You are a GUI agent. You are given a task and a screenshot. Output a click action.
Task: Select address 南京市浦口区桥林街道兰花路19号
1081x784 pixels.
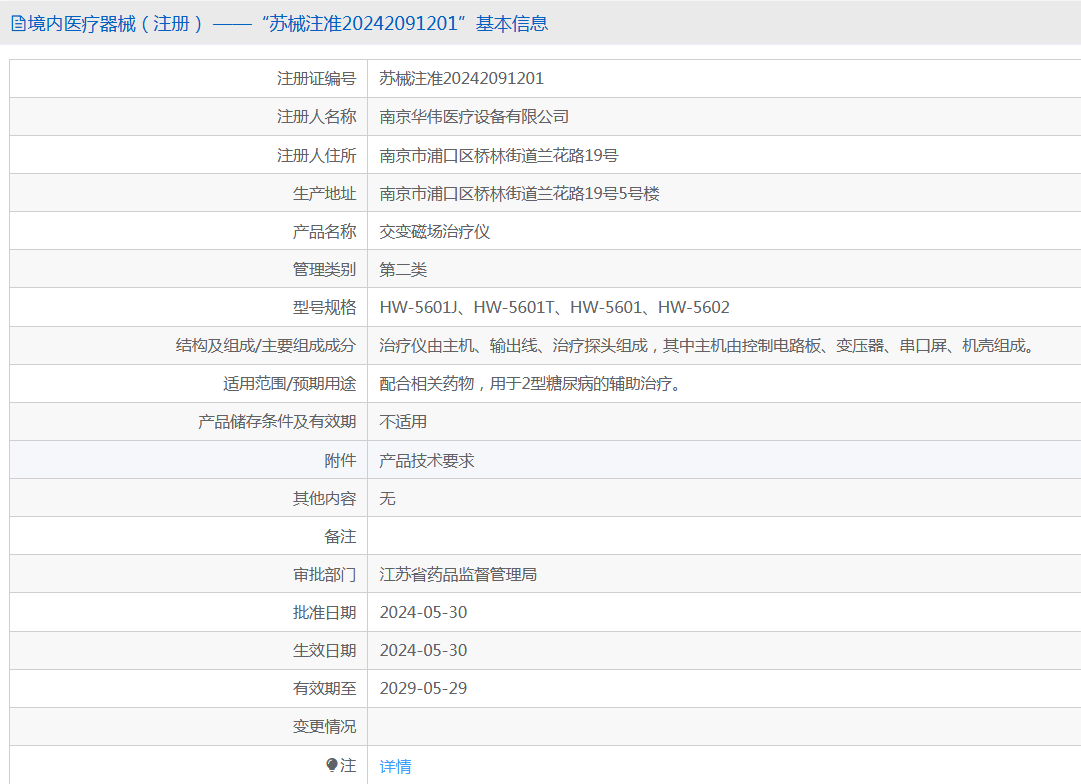coord(498,155)
